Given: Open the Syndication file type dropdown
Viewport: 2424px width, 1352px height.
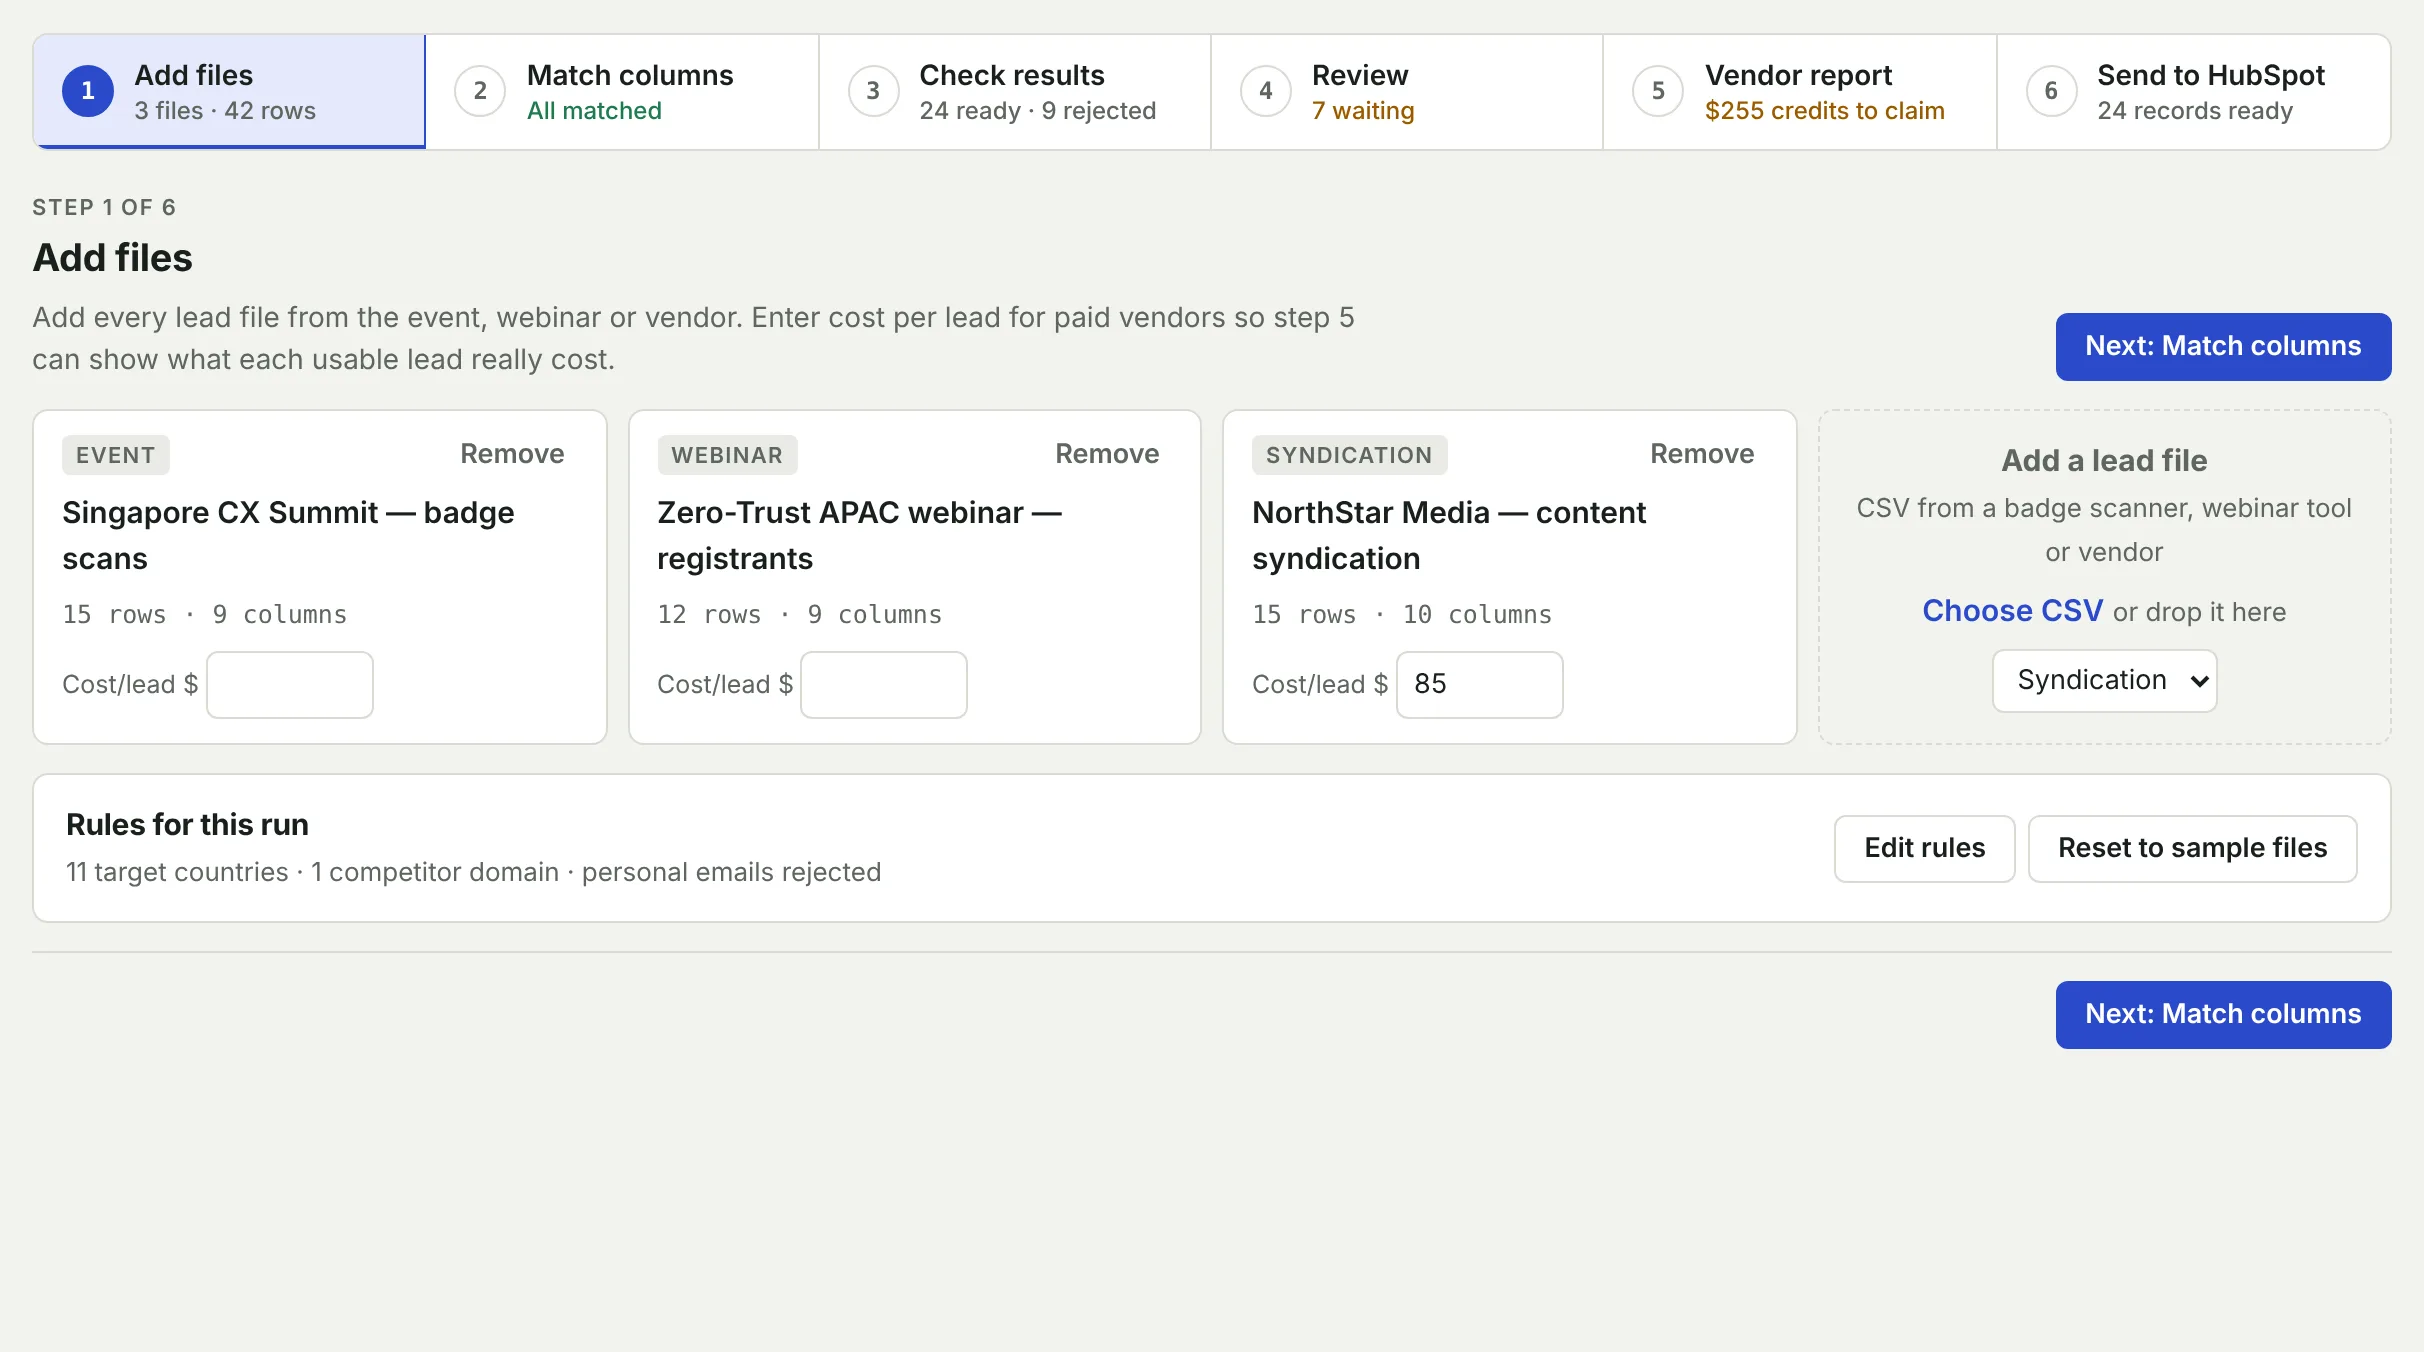Looking at the screenshot, I should [2104, 681].
